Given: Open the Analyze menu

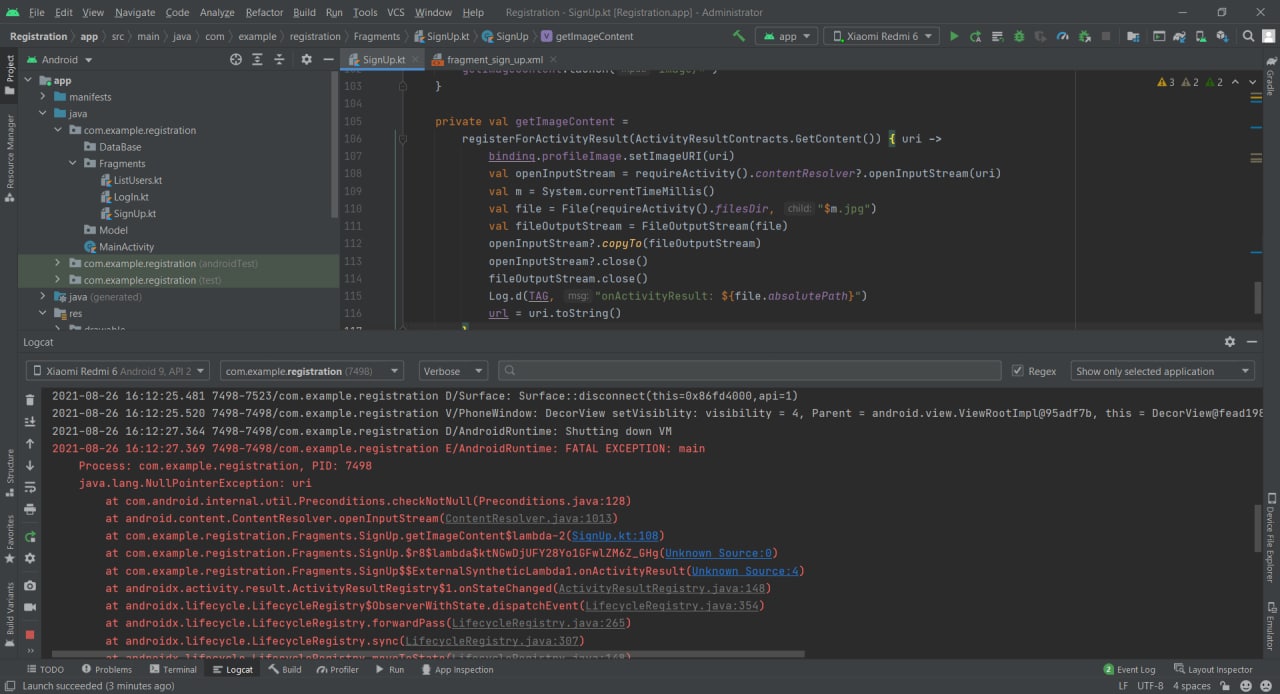Looking at the screenshot, I should click(217, 12).
